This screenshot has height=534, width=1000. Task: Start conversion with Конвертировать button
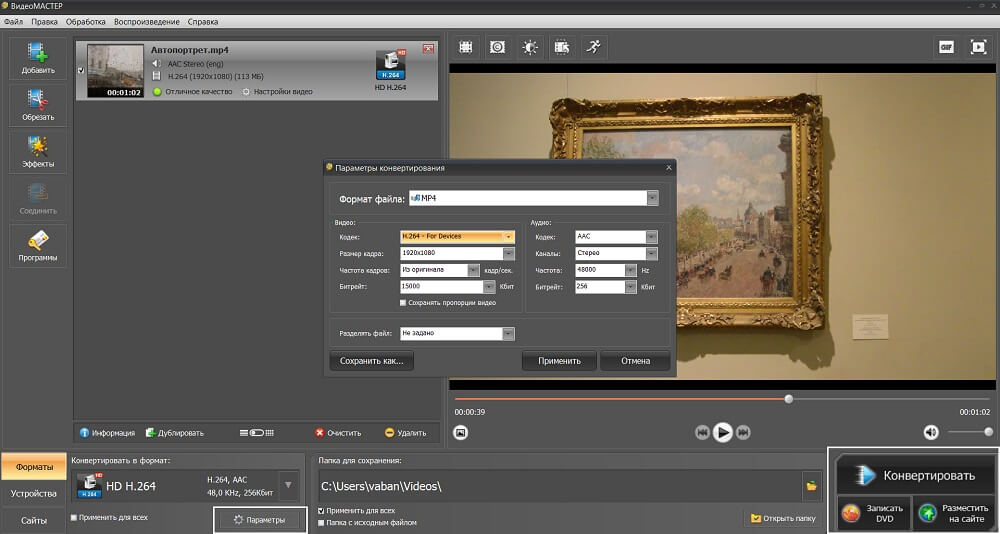pos(916,475)
